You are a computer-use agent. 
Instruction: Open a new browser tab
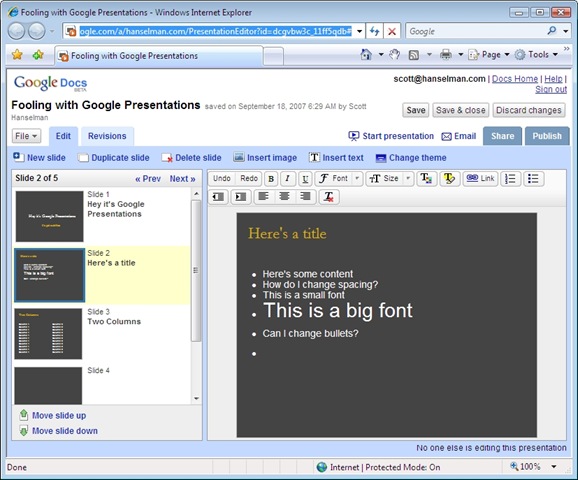pyautogui.click(x=274, y=56)
